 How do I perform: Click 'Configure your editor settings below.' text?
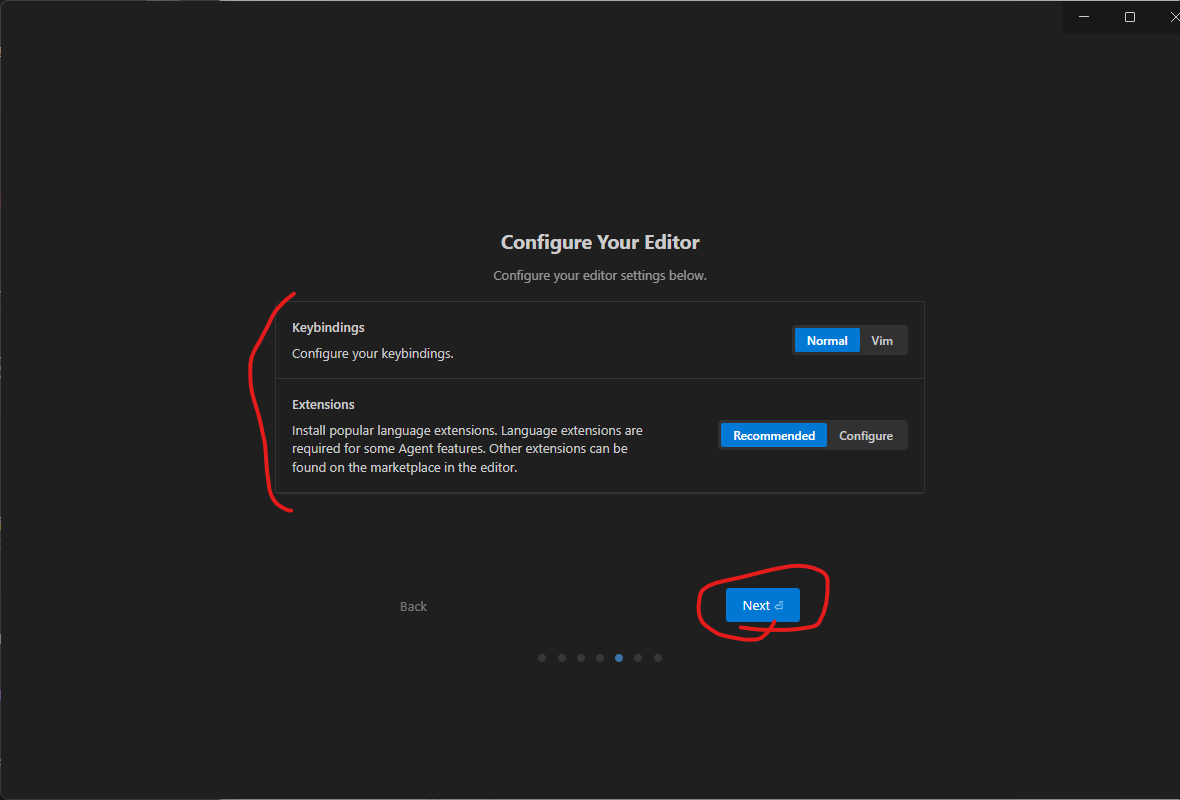[600, 275]
